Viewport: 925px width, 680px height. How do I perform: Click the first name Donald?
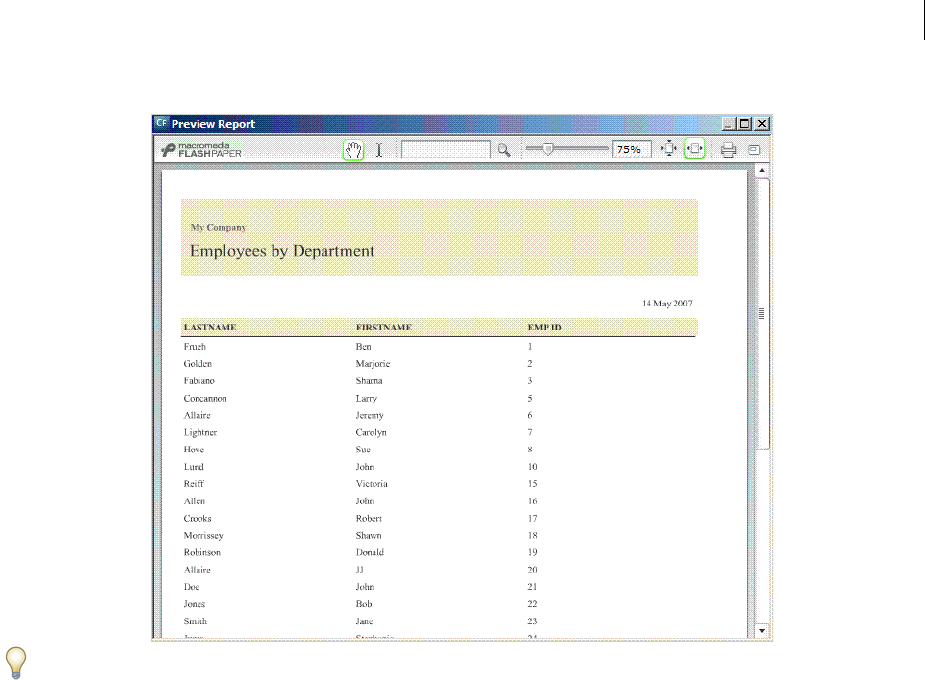tap(370, 553)
